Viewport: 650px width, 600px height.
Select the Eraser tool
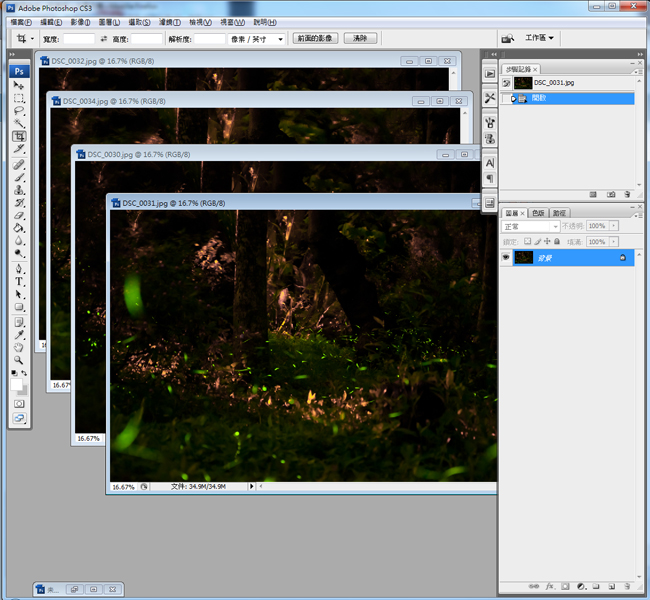[19, 215]
